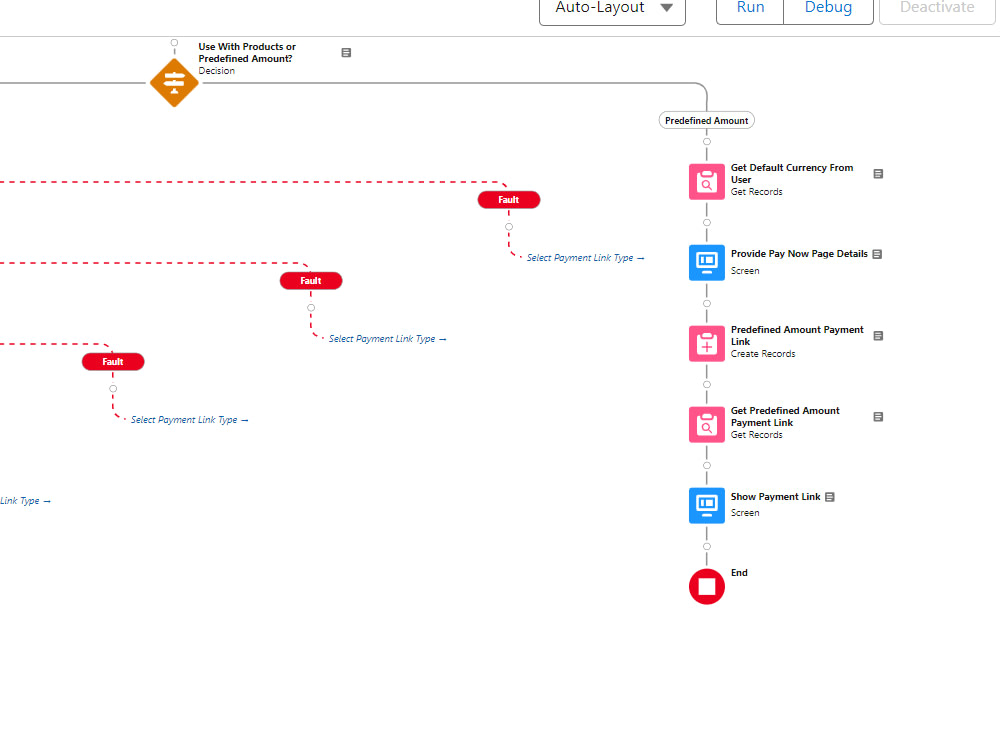Click the red End element icon
This screenshot has height=750, width=1000.
(x=707, y=587)
